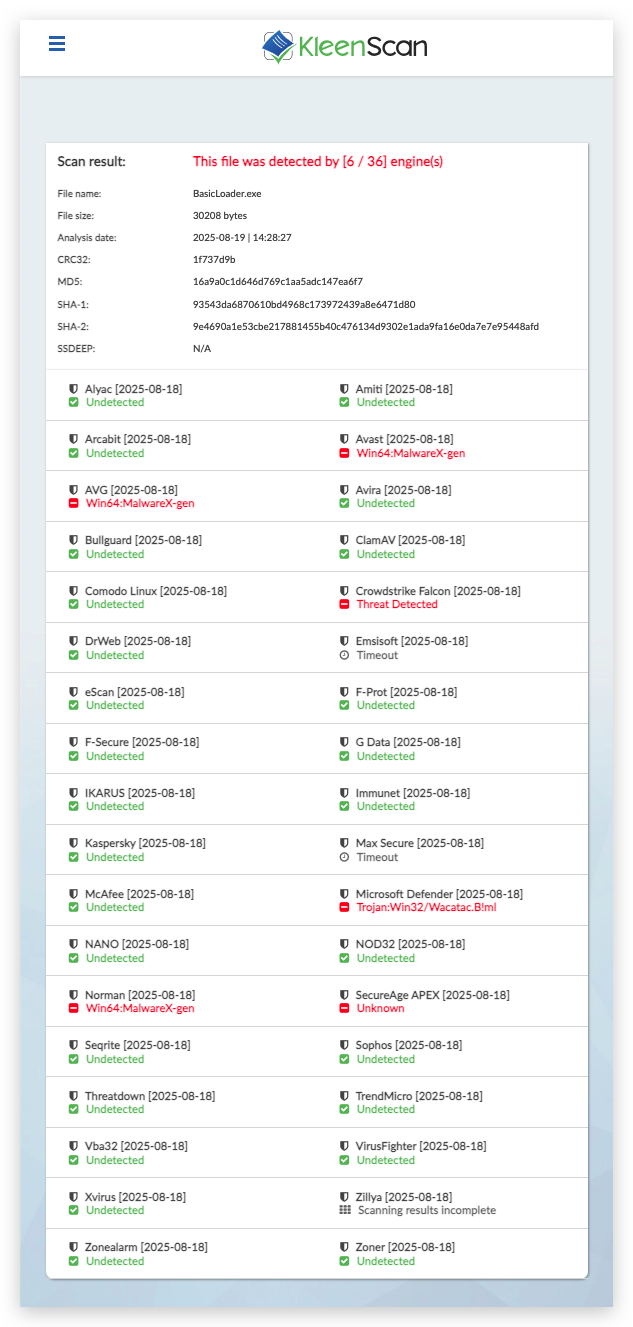
Task: Click Norman's 'Win64:MalwareX-gen' result
Action: pos(140,1008)
